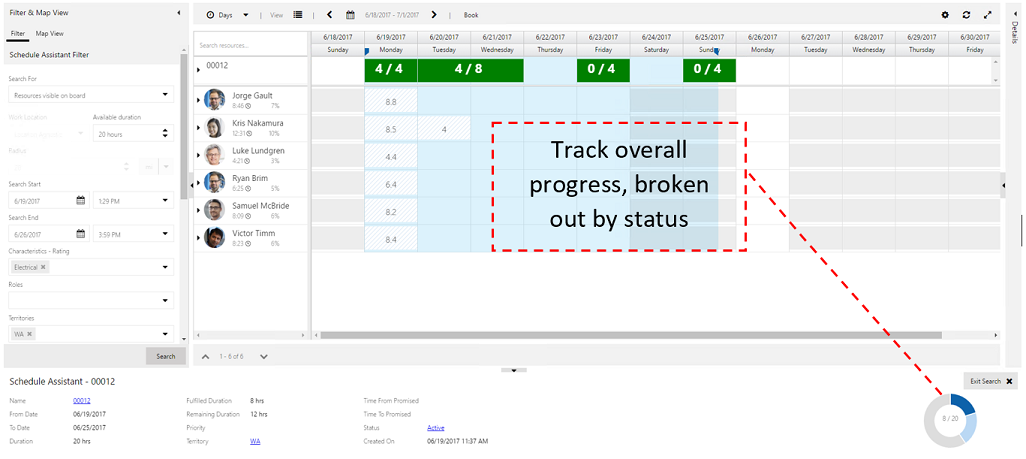Go to previous date range

tap(329, 15)
